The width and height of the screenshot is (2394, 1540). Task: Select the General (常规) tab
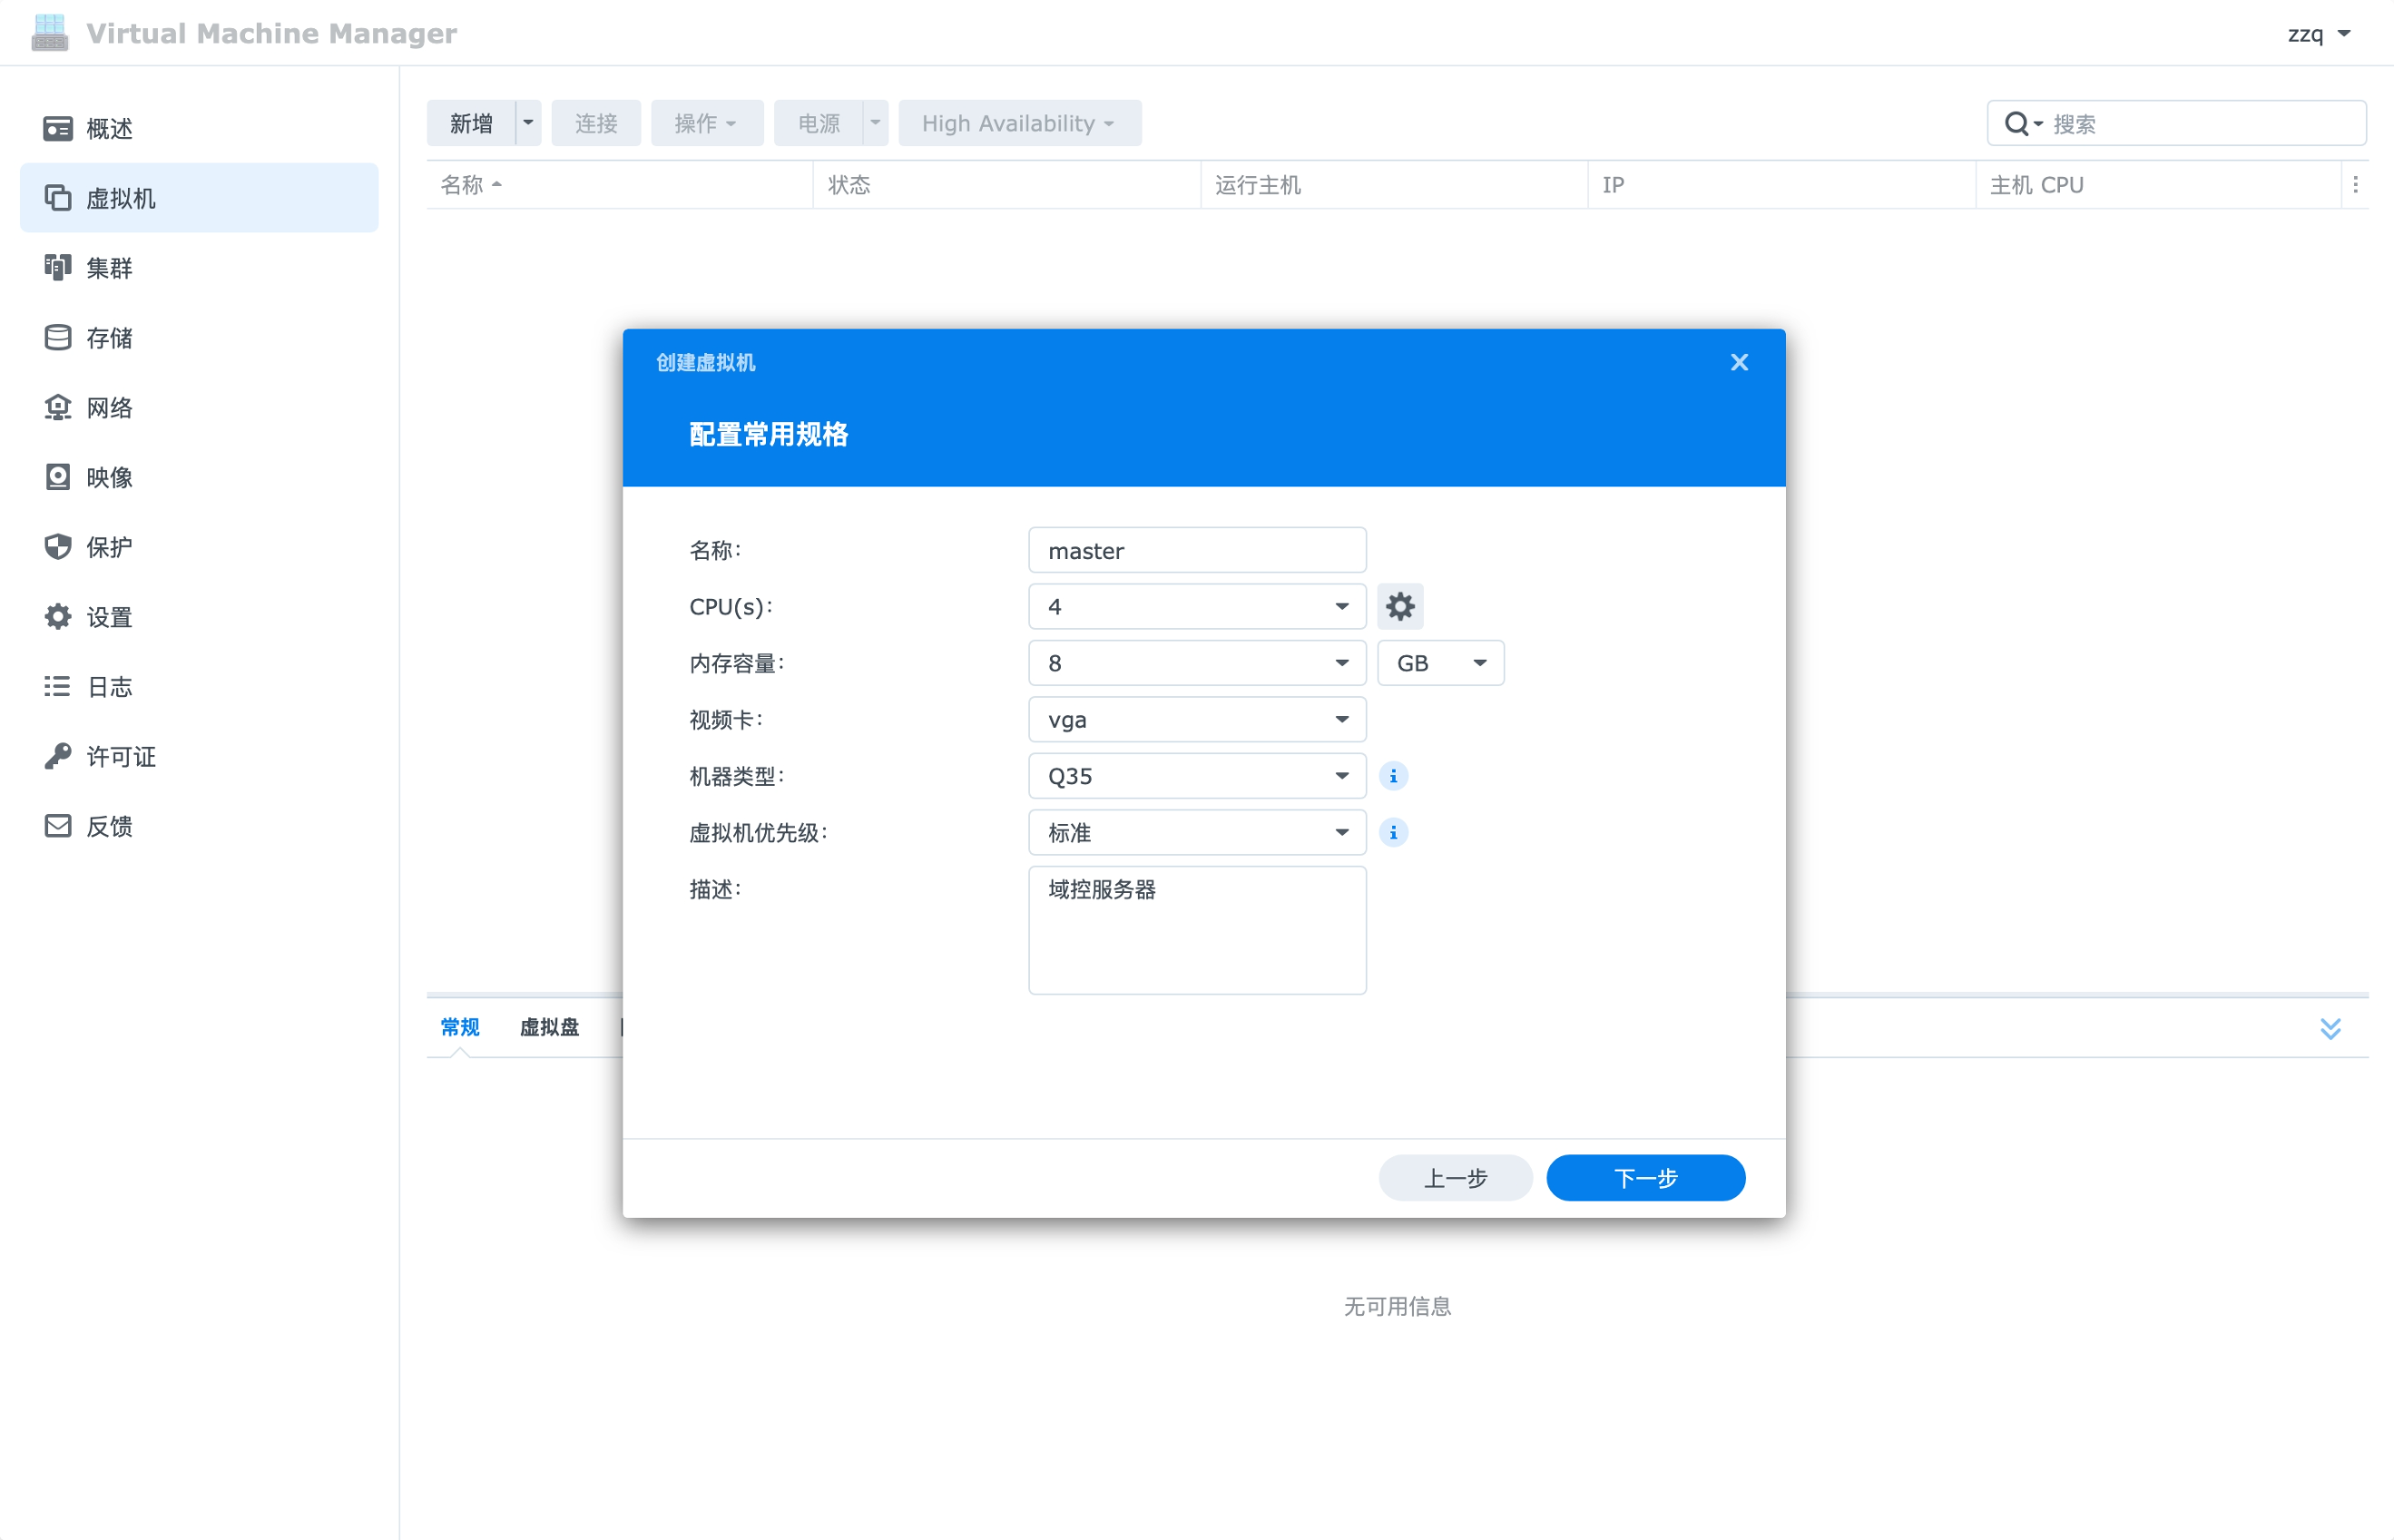click(460, 1027)
